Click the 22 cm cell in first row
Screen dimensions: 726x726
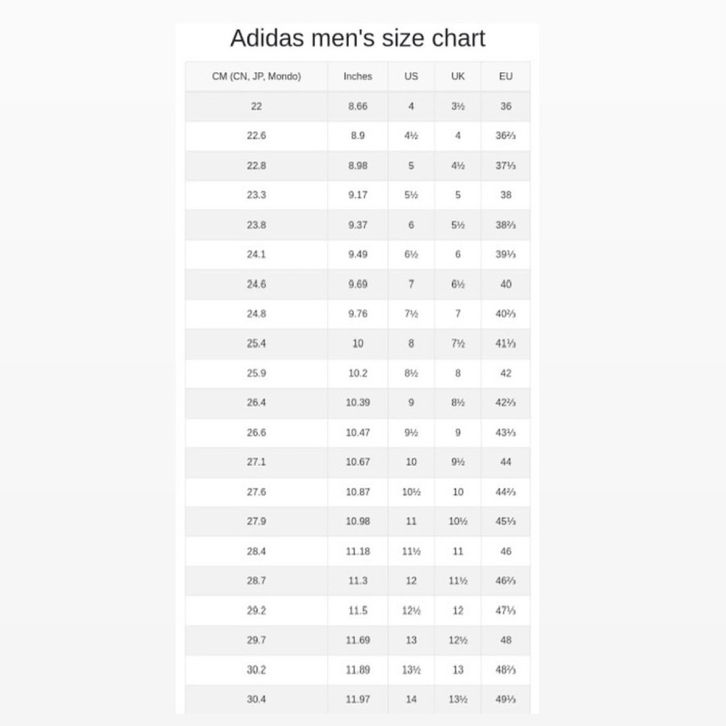(256, 106)
